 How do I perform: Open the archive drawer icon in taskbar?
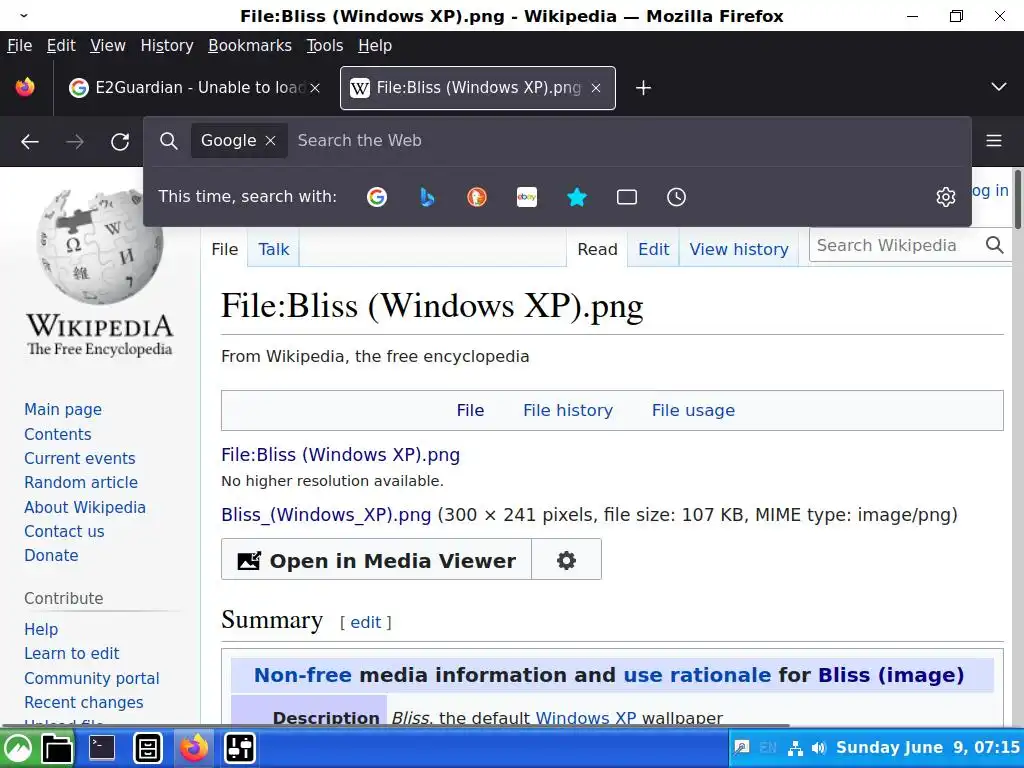(148, 748)
